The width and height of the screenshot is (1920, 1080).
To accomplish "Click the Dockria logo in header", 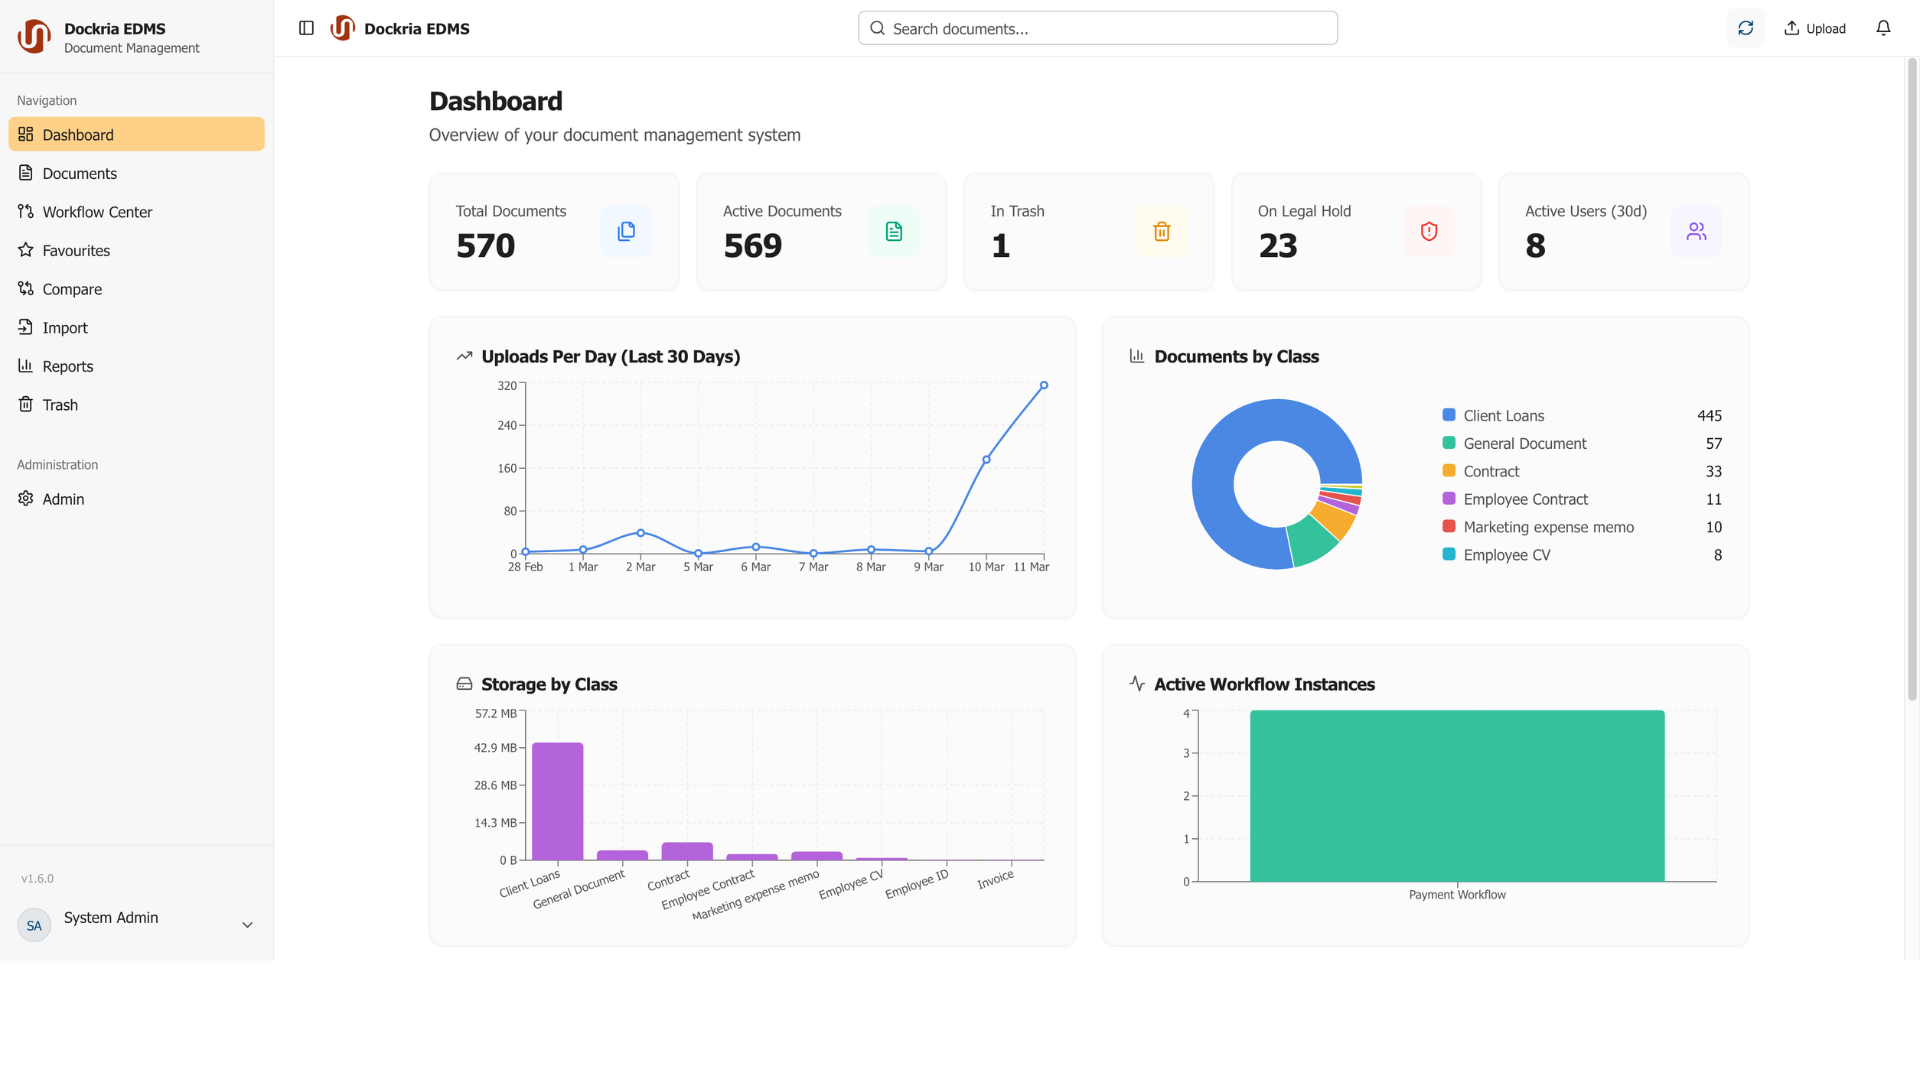I will [343, 28].
